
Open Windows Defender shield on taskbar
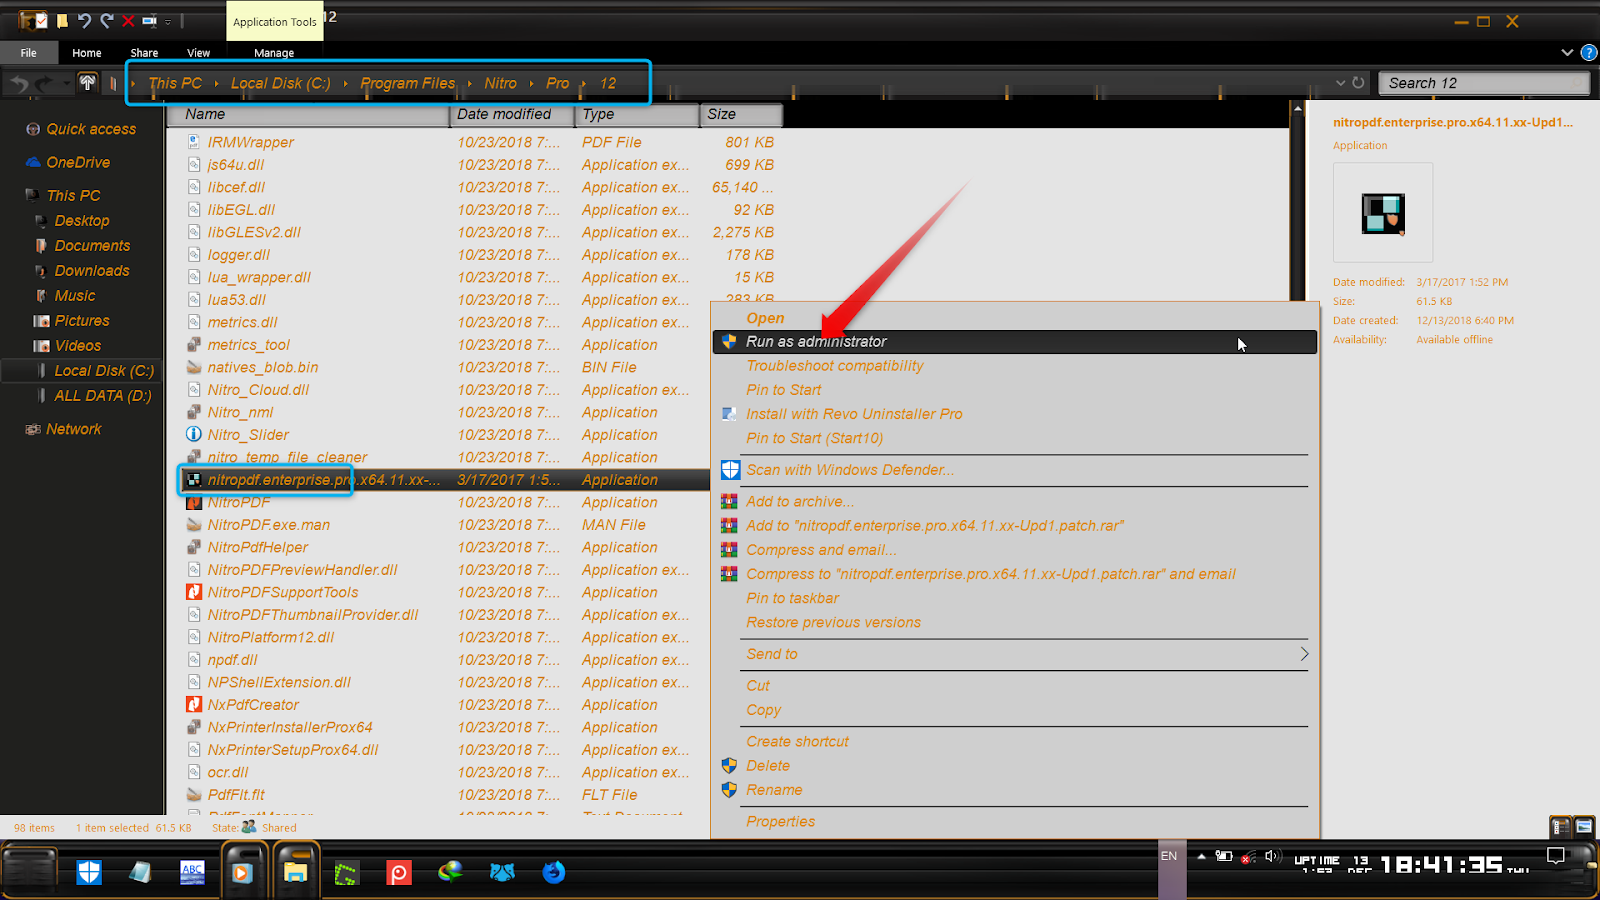[x=89, y=872]
